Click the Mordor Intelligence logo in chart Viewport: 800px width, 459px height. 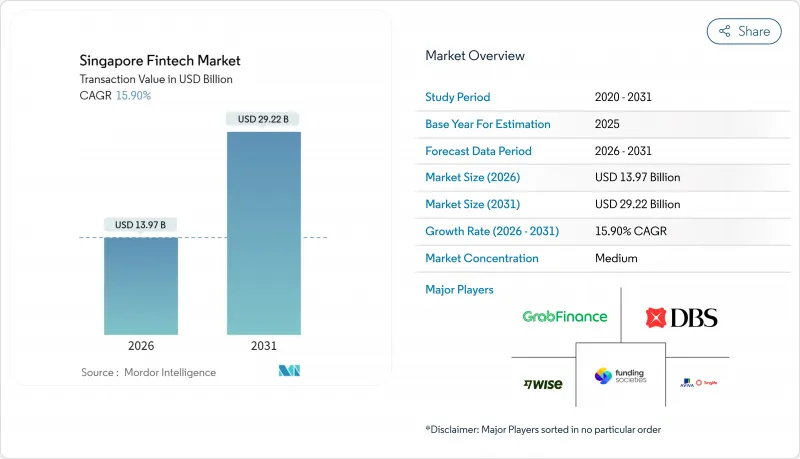pos(291,372)
